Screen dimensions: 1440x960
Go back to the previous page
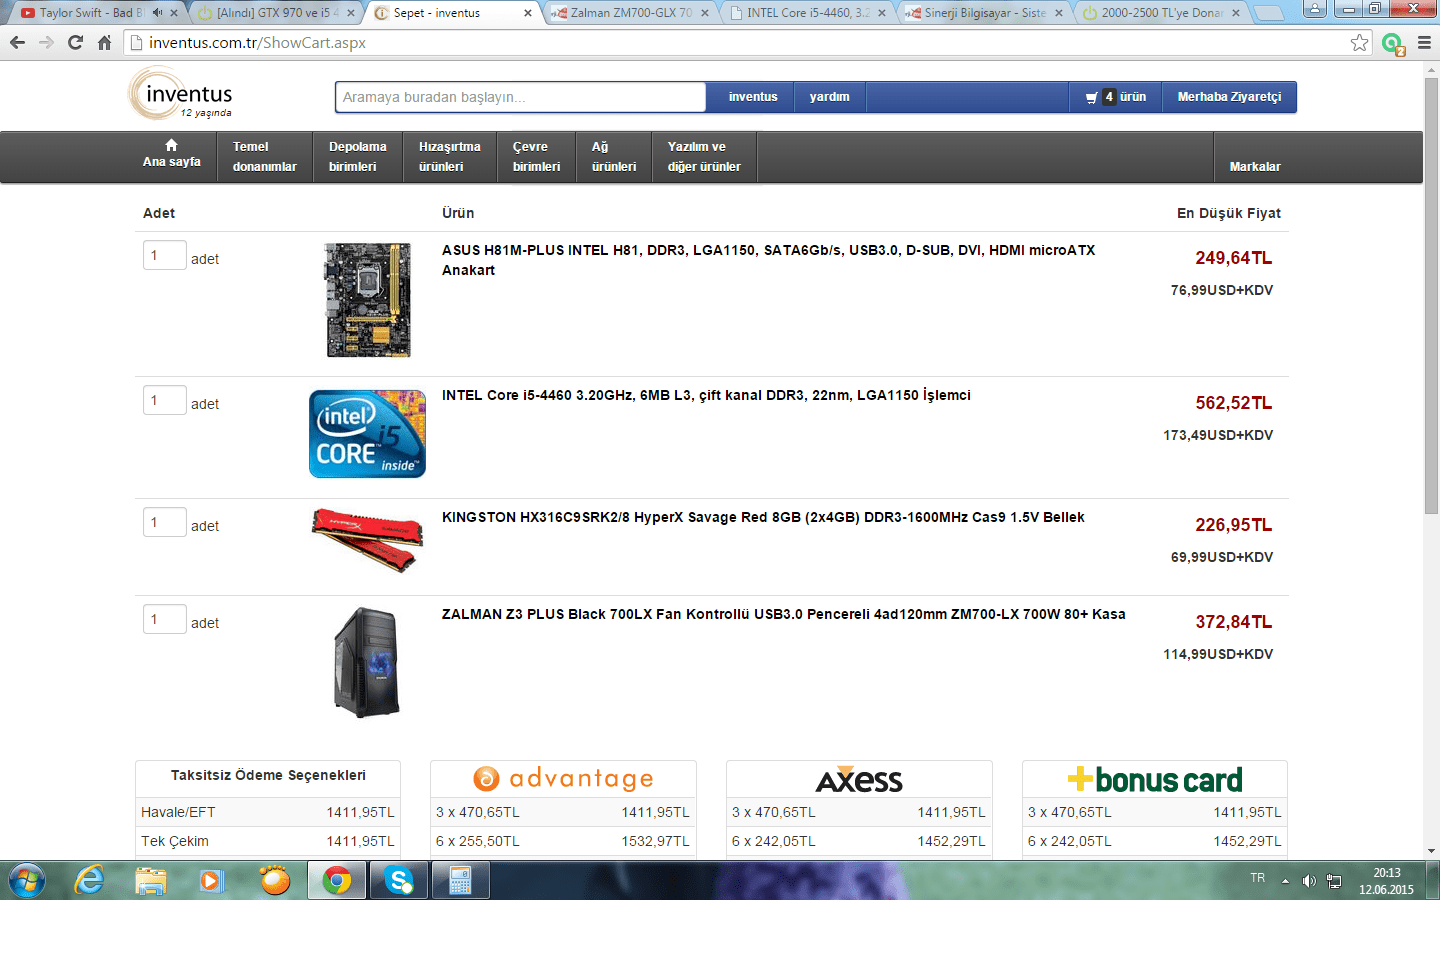tap(17, 42)
